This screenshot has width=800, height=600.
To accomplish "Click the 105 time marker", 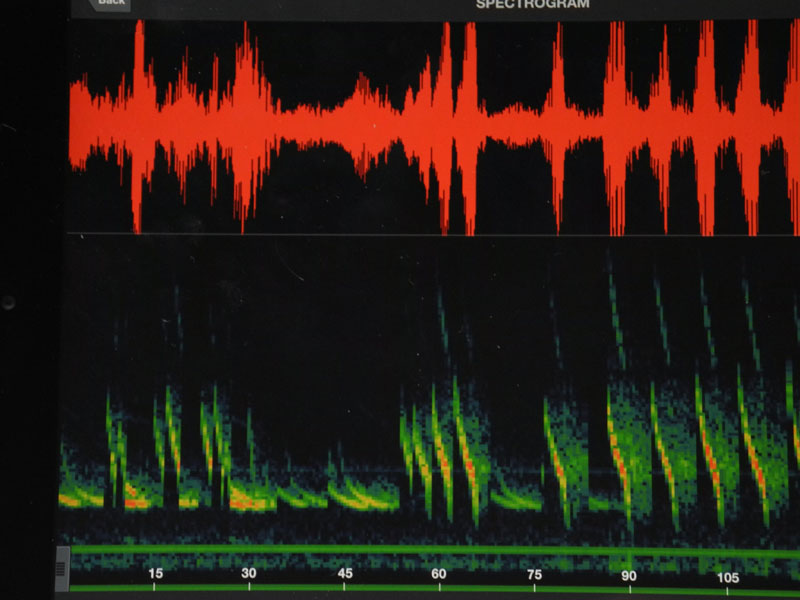I will click(x=728, y=578).
